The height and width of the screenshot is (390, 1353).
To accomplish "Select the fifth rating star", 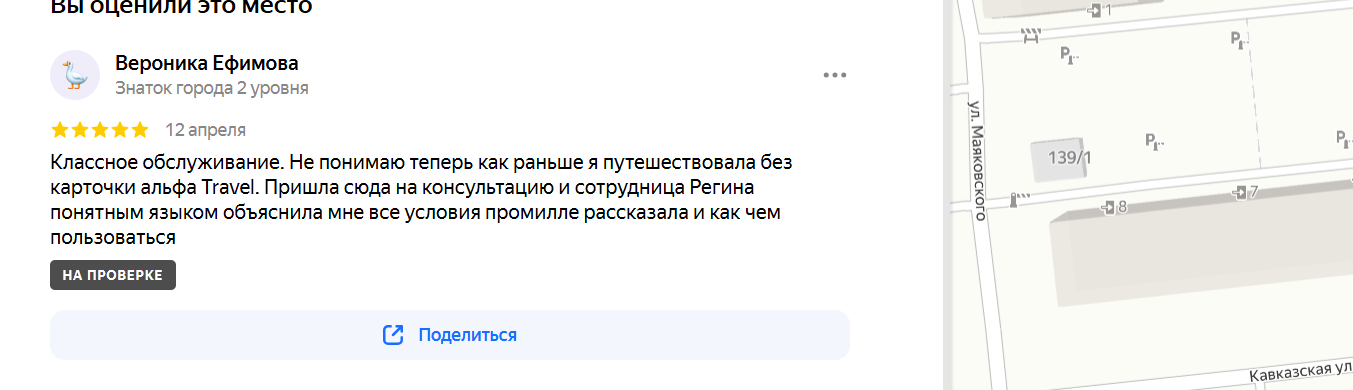I will (139, 130).
